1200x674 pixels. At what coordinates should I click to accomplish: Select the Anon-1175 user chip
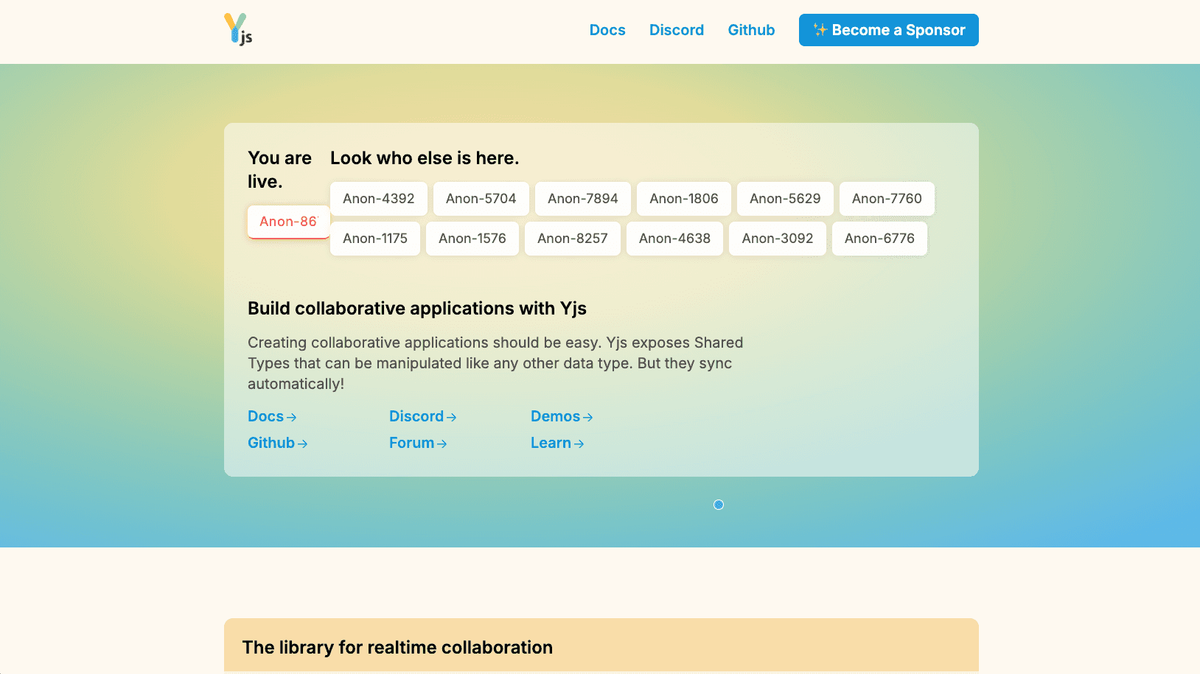pyautogui.click(x=375, y=238)
